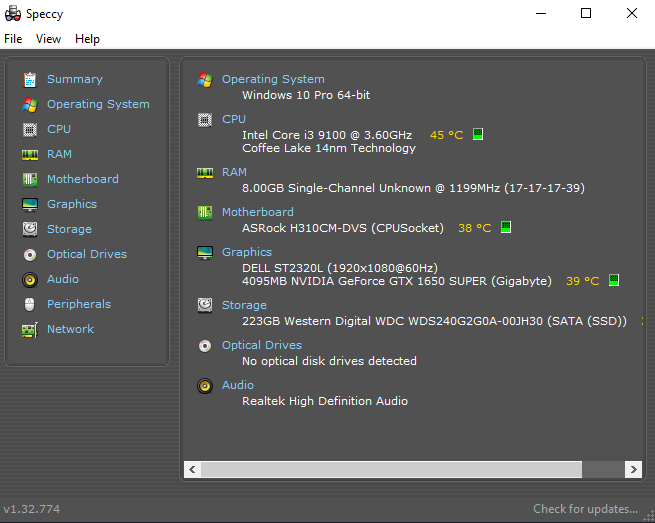Switch to Motherboard sidebar section
The width and height of the screenshot is (655, 523).
83,179
